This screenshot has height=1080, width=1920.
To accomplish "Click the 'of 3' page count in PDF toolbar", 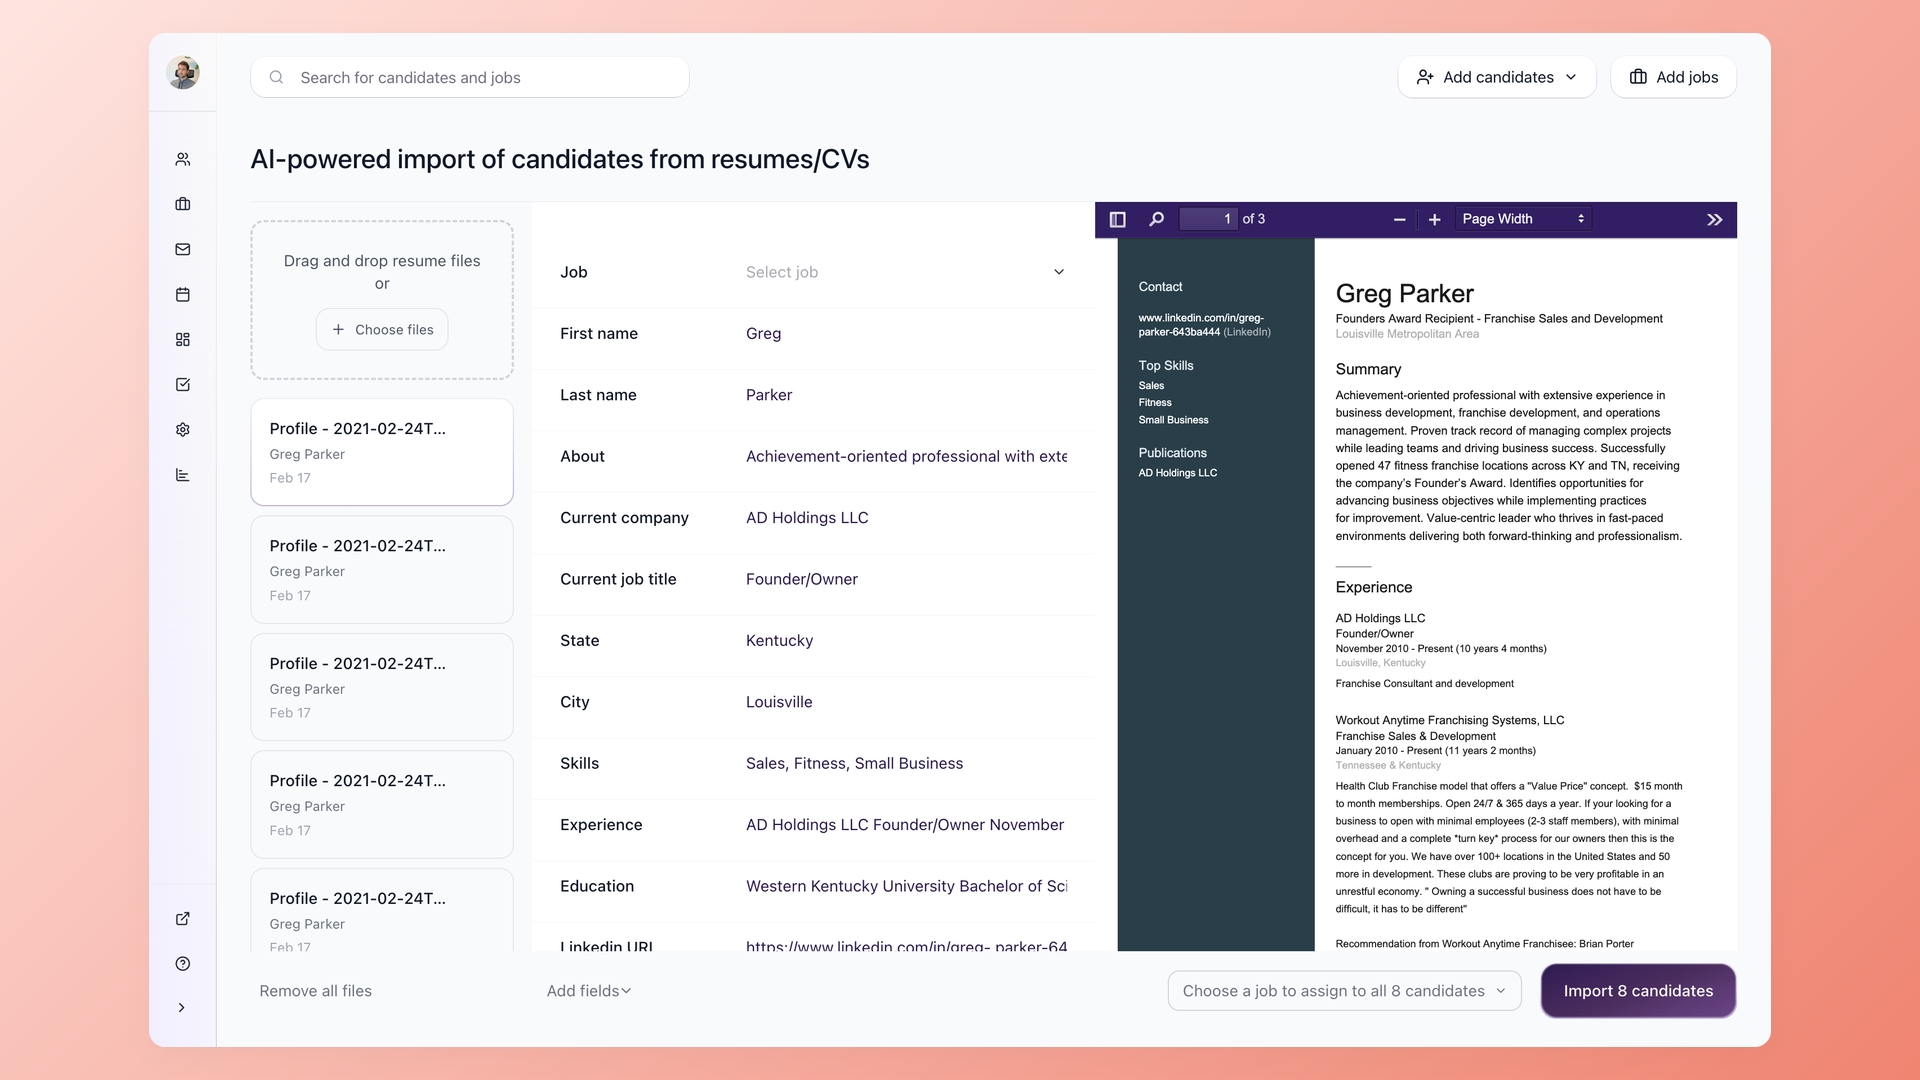I will (x=1254, y=219).
